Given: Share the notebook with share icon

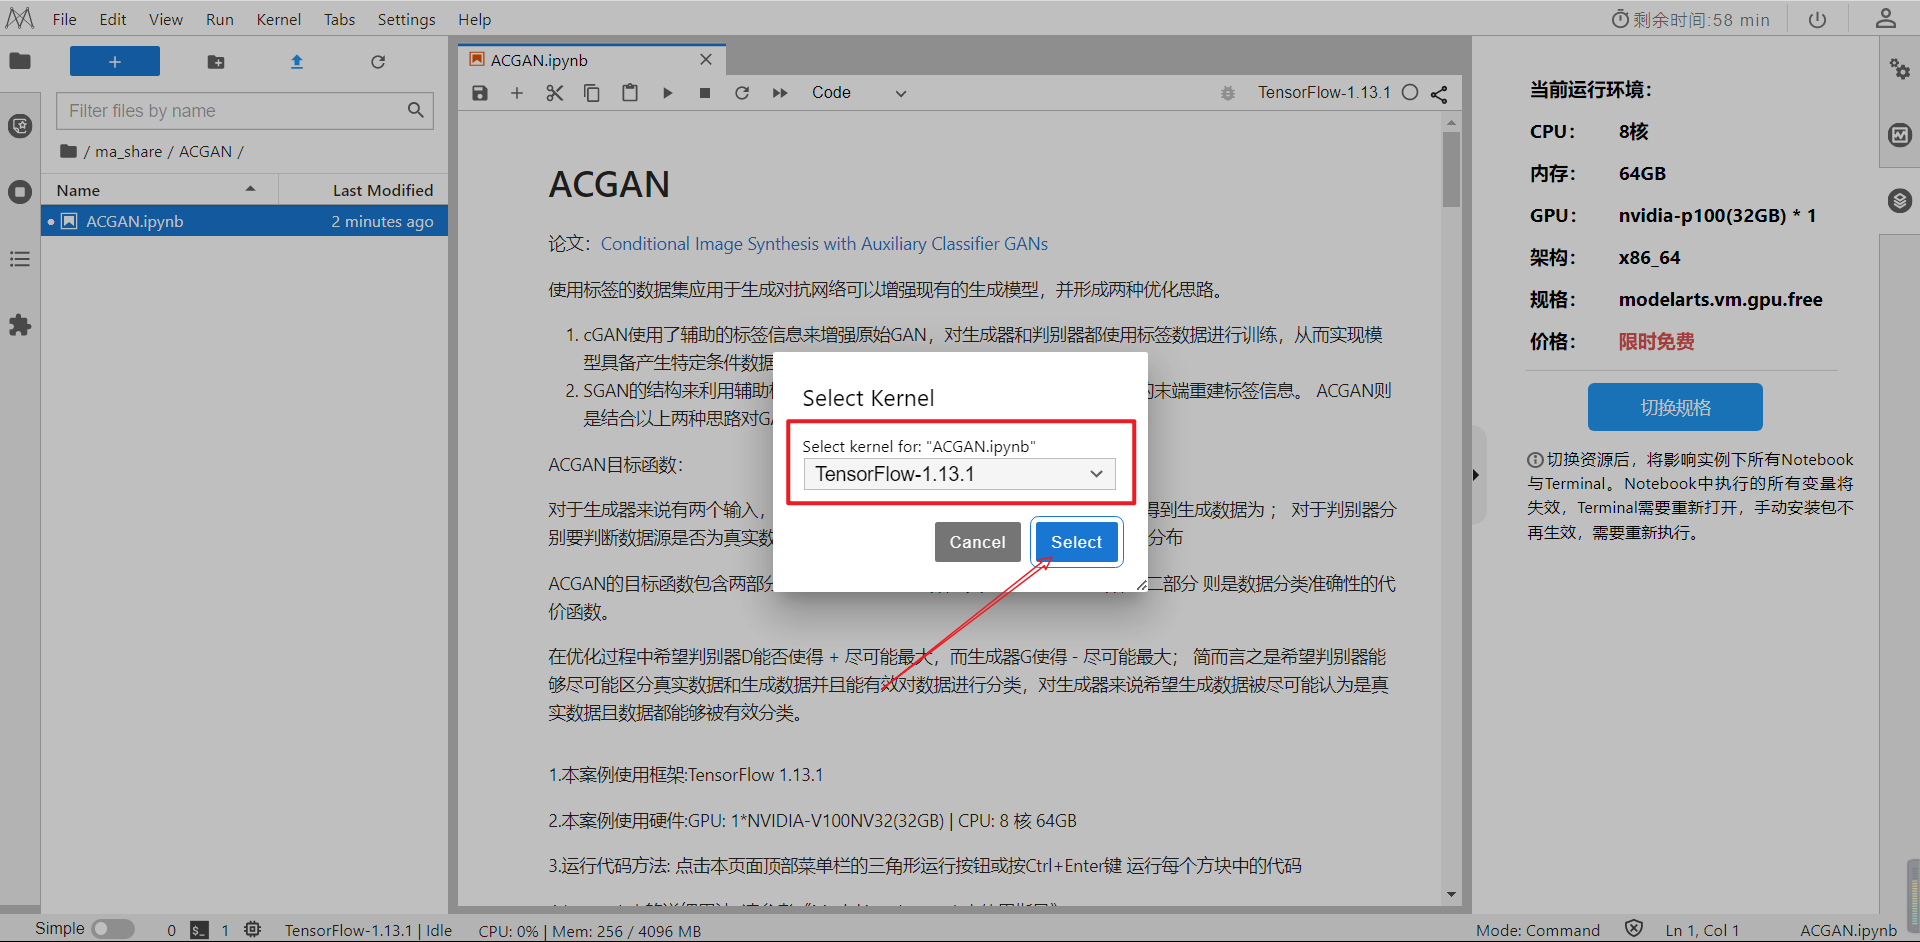Looking at the screenshot, I should tap(1439, 94).
